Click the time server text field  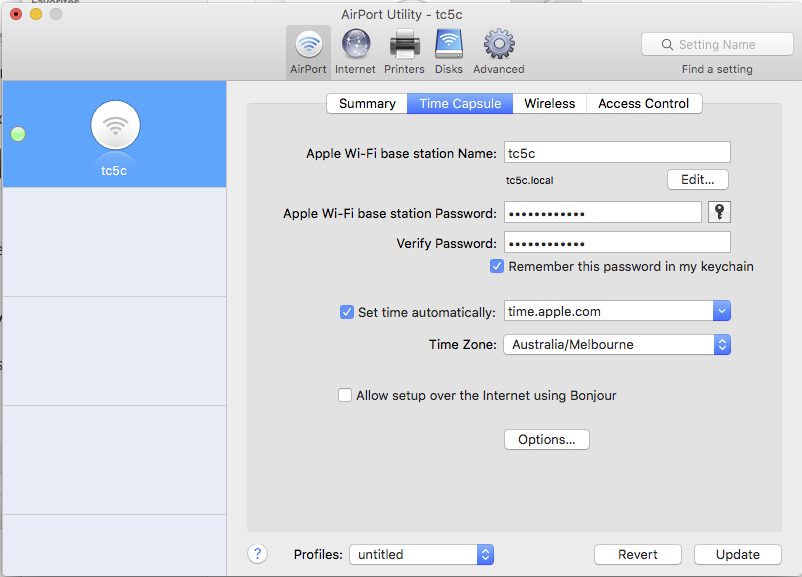(x=609, y=311)
